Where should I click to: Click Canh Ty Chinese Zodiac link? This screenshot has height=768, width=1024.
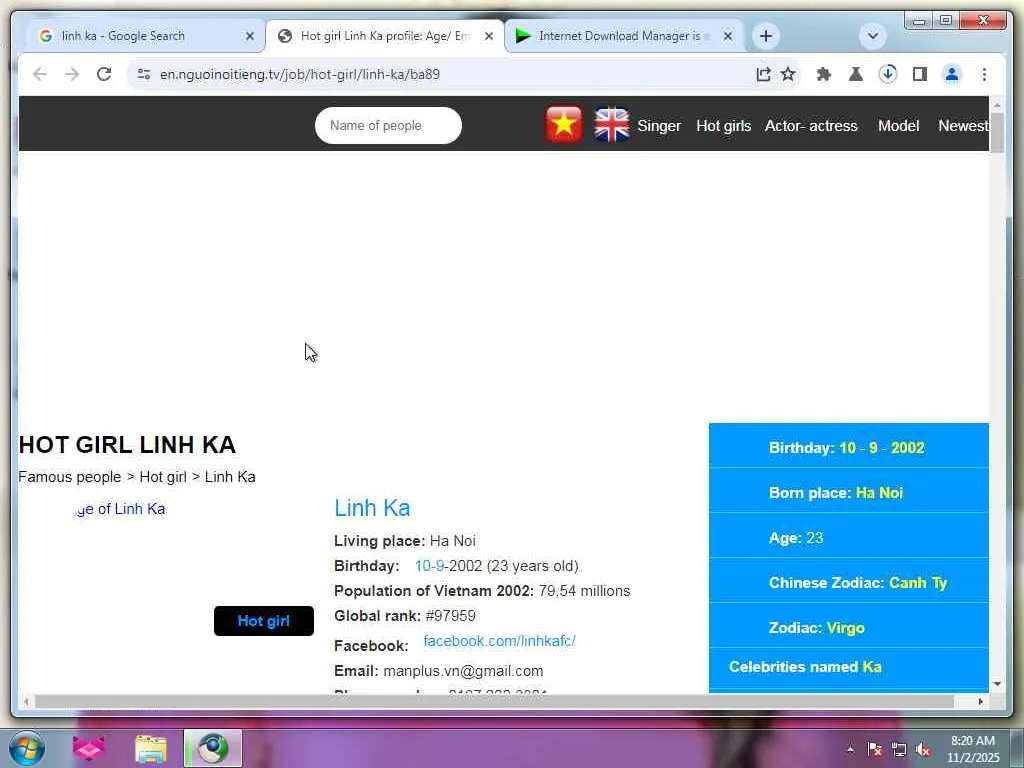(x=918, y=583)
